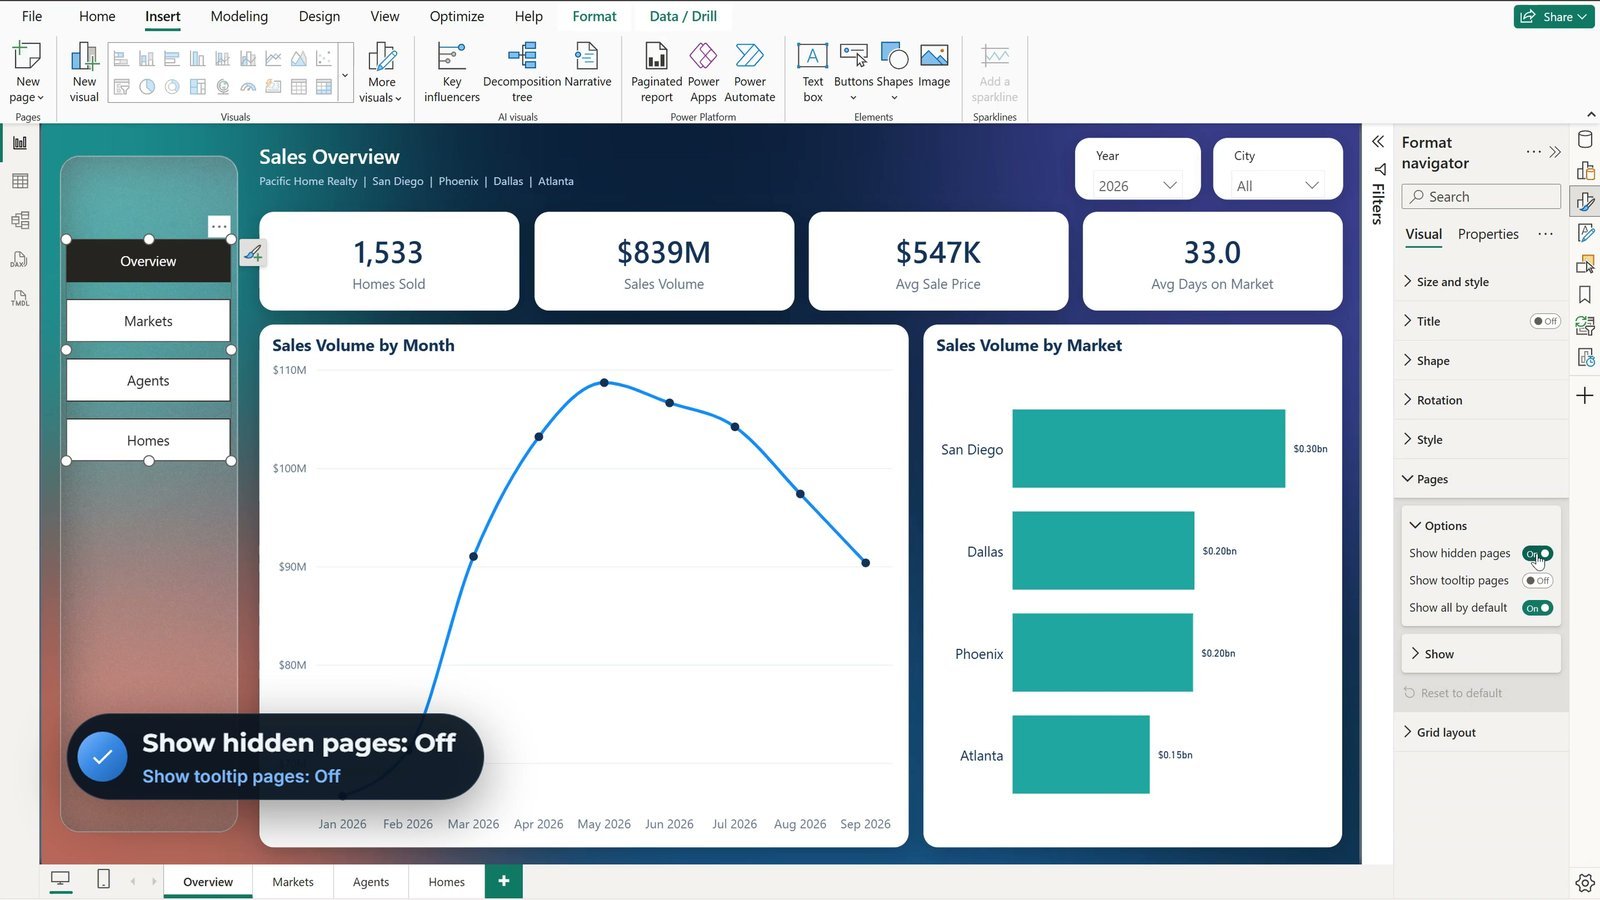
Task: Add a Paginated report visual
Action: (656, 72)
